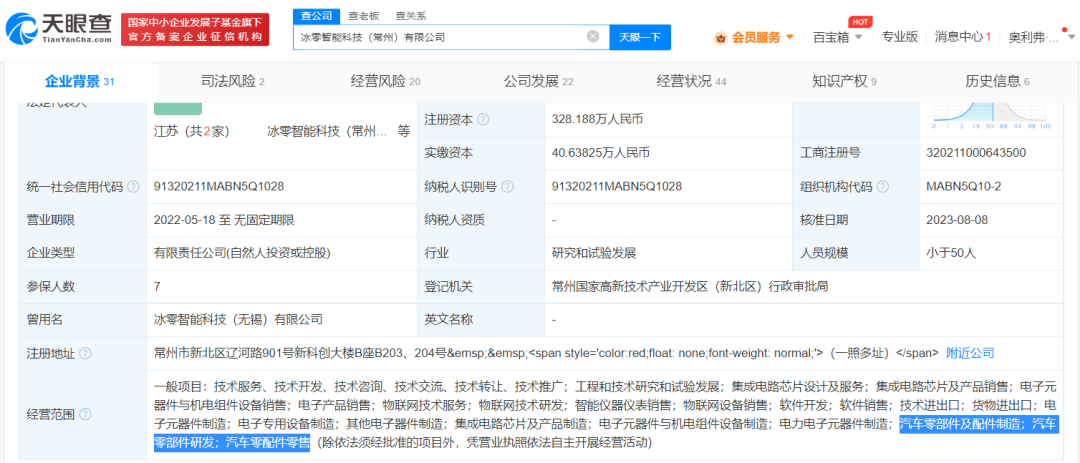Click help icon beside 组织机构代码
1080x463 pixels.
click(x=882, y=187)
